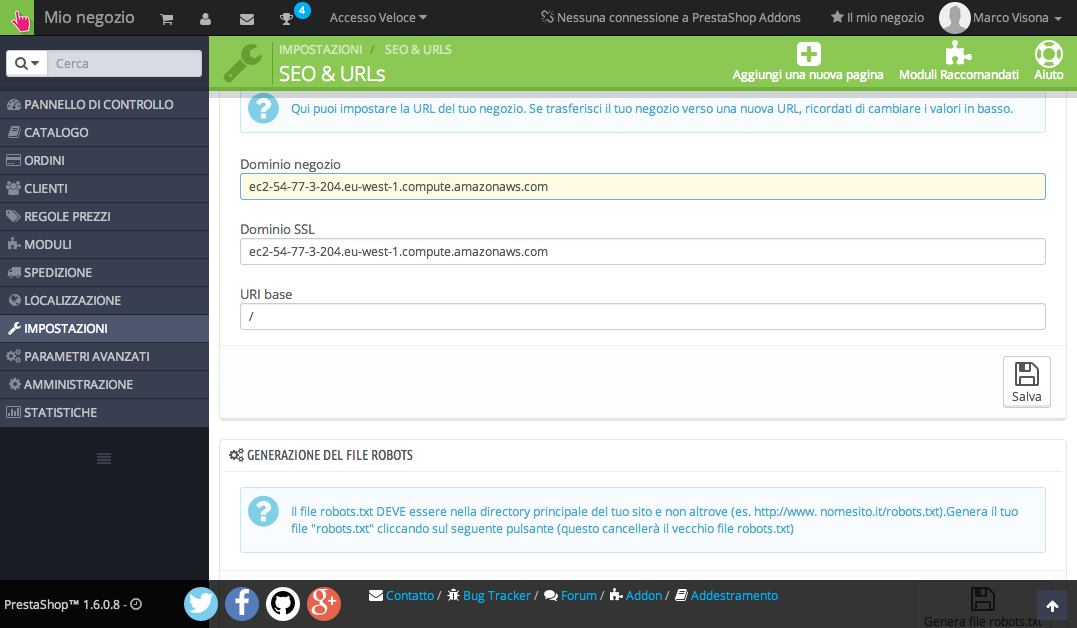
Task: Click SEO & URLS breadcrumb
Action: click(x=418, y=49)
